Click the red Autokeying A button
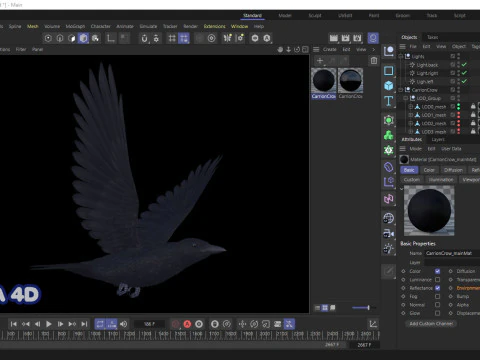 [187, 324]
